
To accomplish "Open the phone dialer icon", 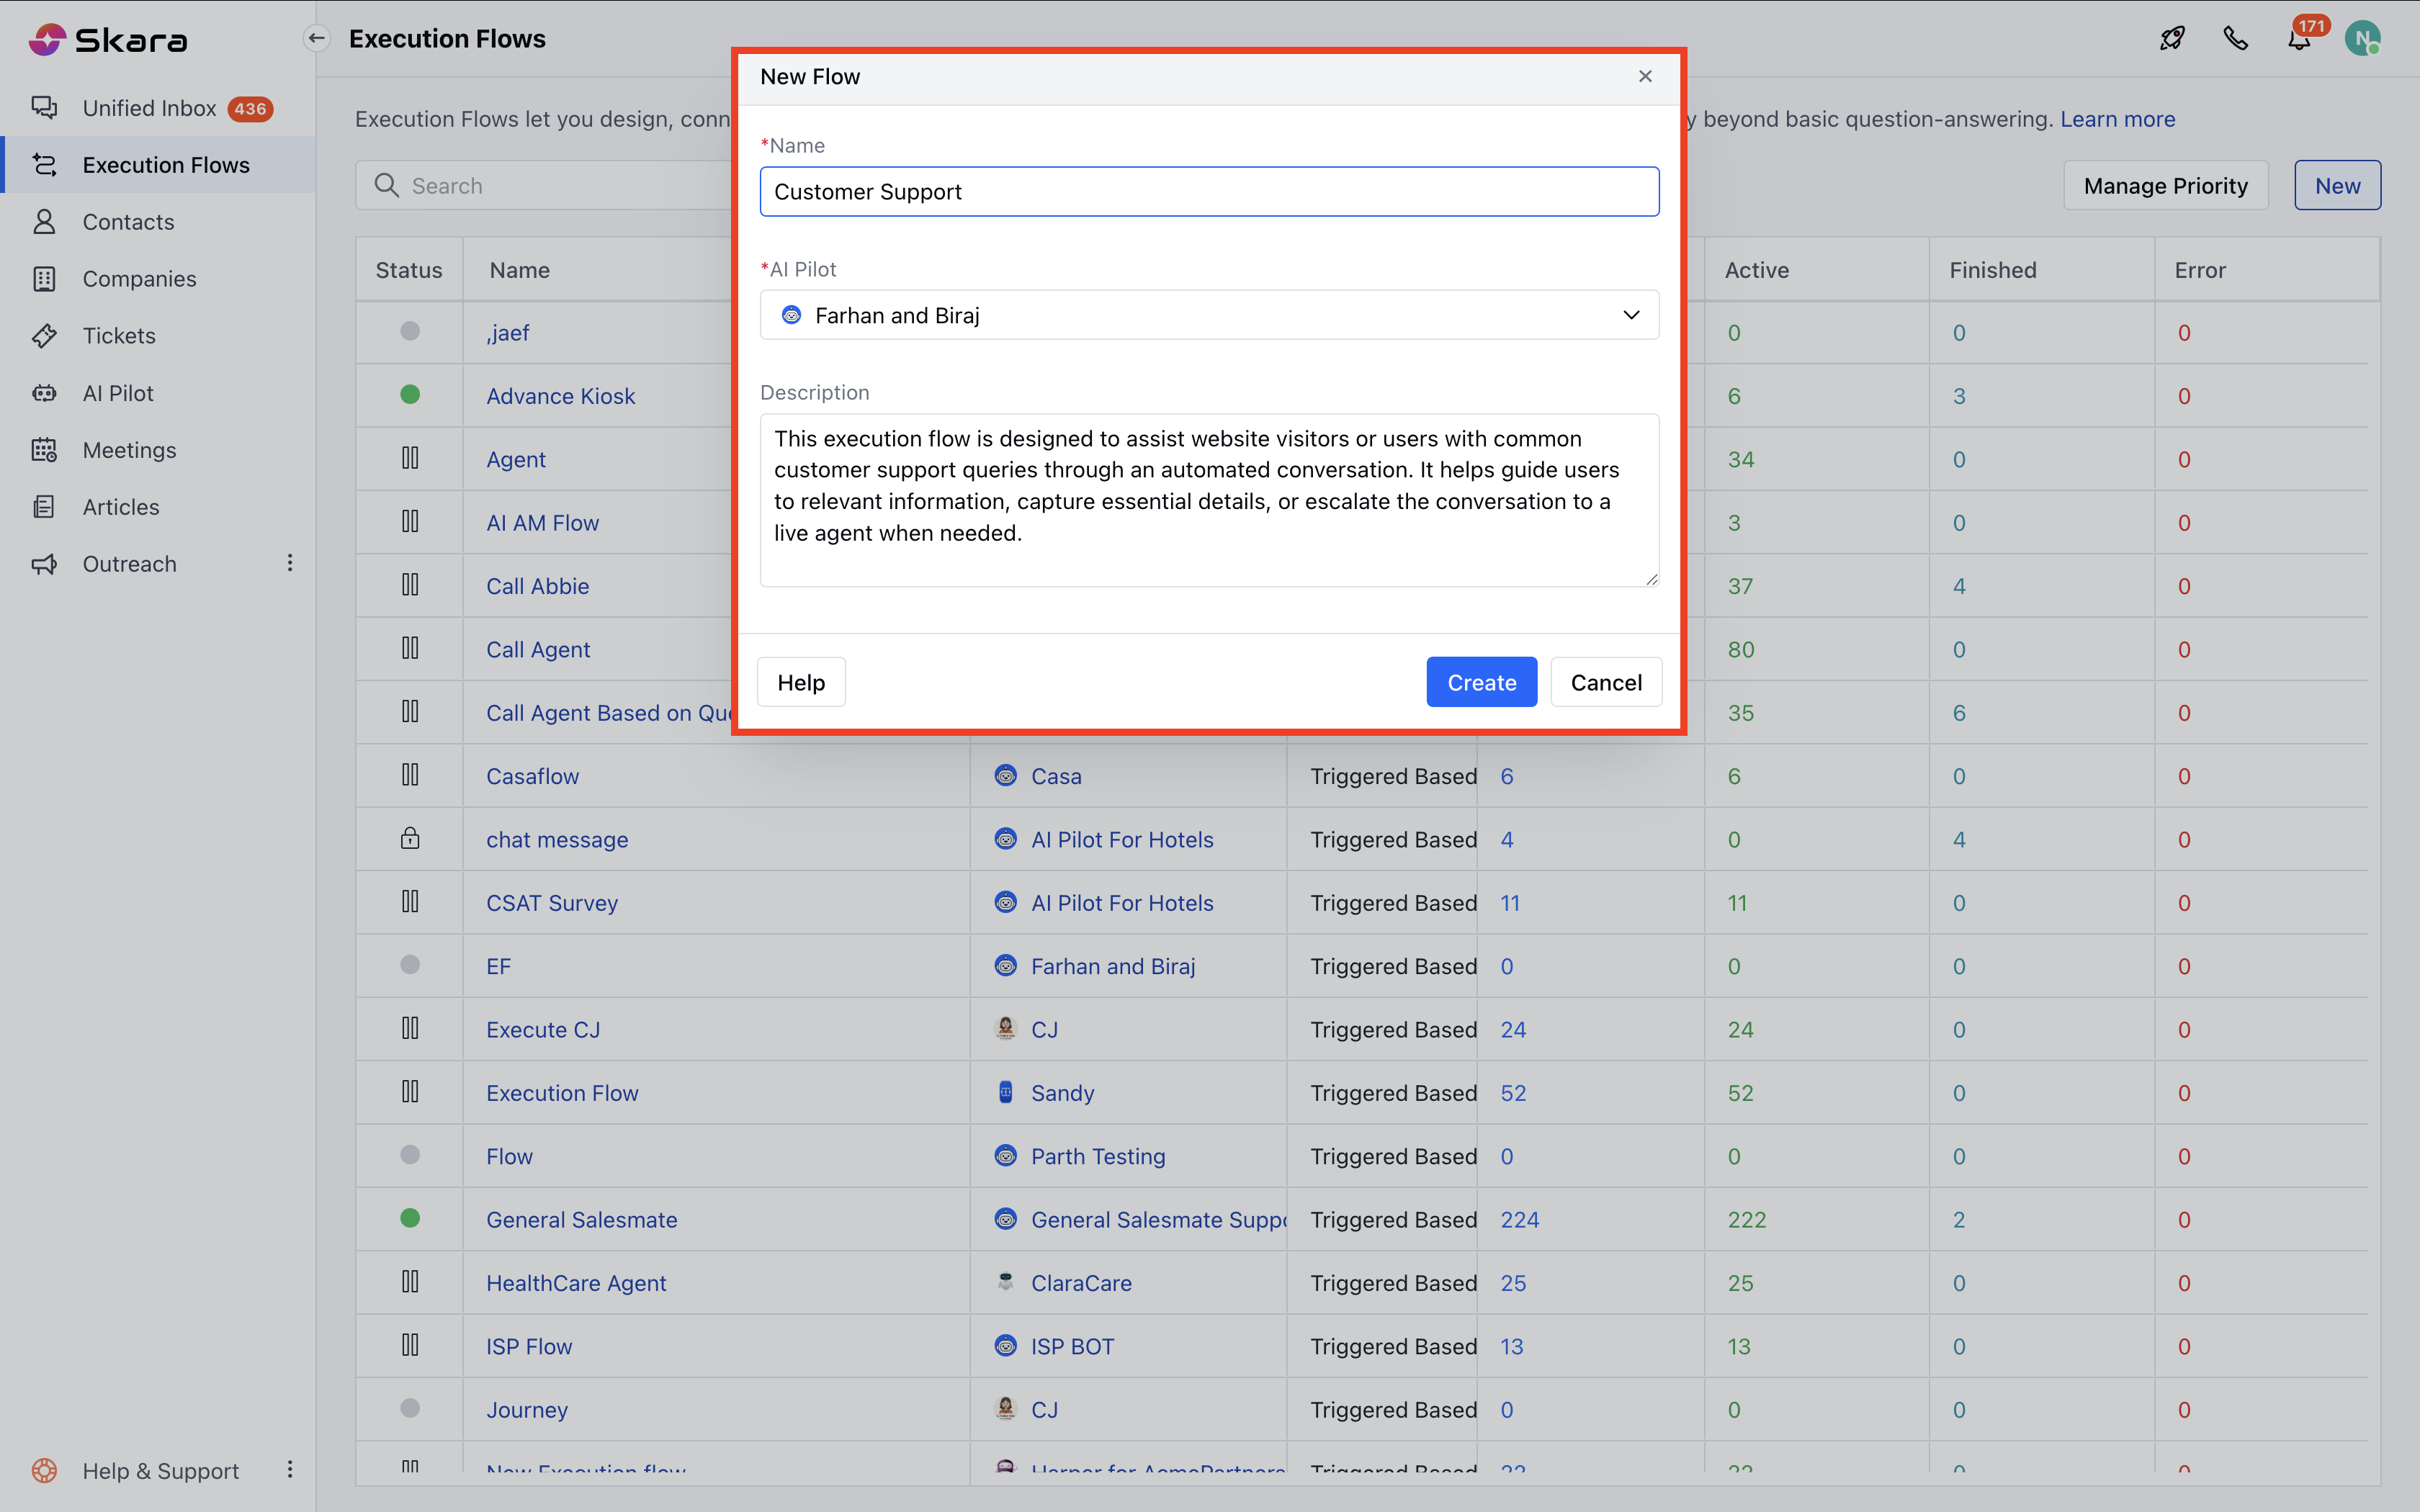I will 2235,39.
